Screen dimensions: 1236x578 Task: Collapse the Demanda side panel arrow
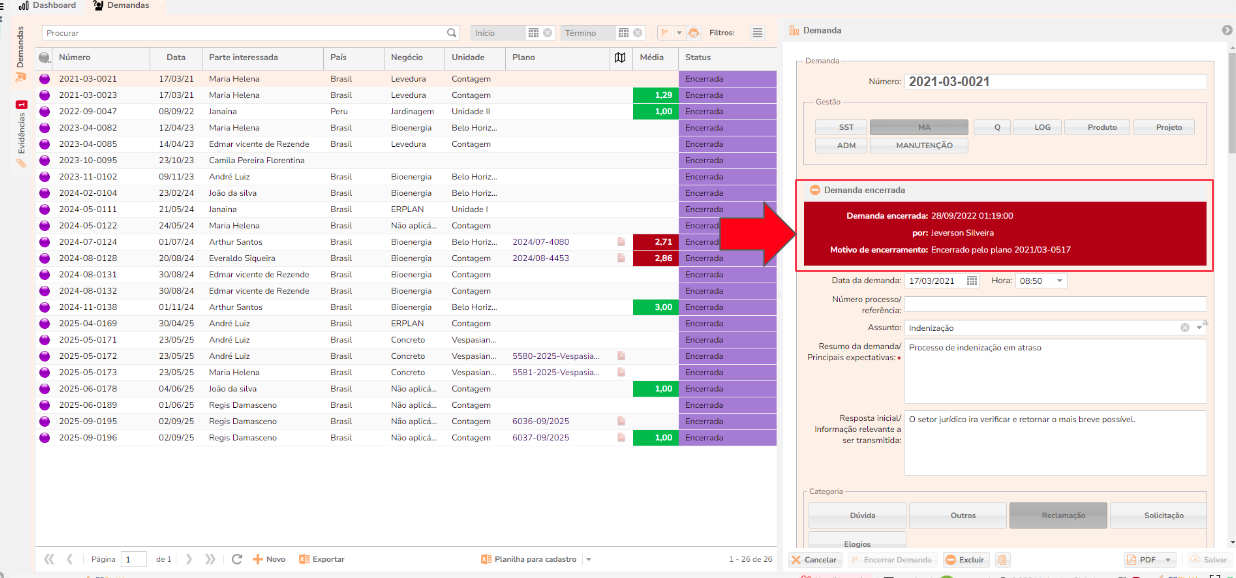click(1226, 31)
